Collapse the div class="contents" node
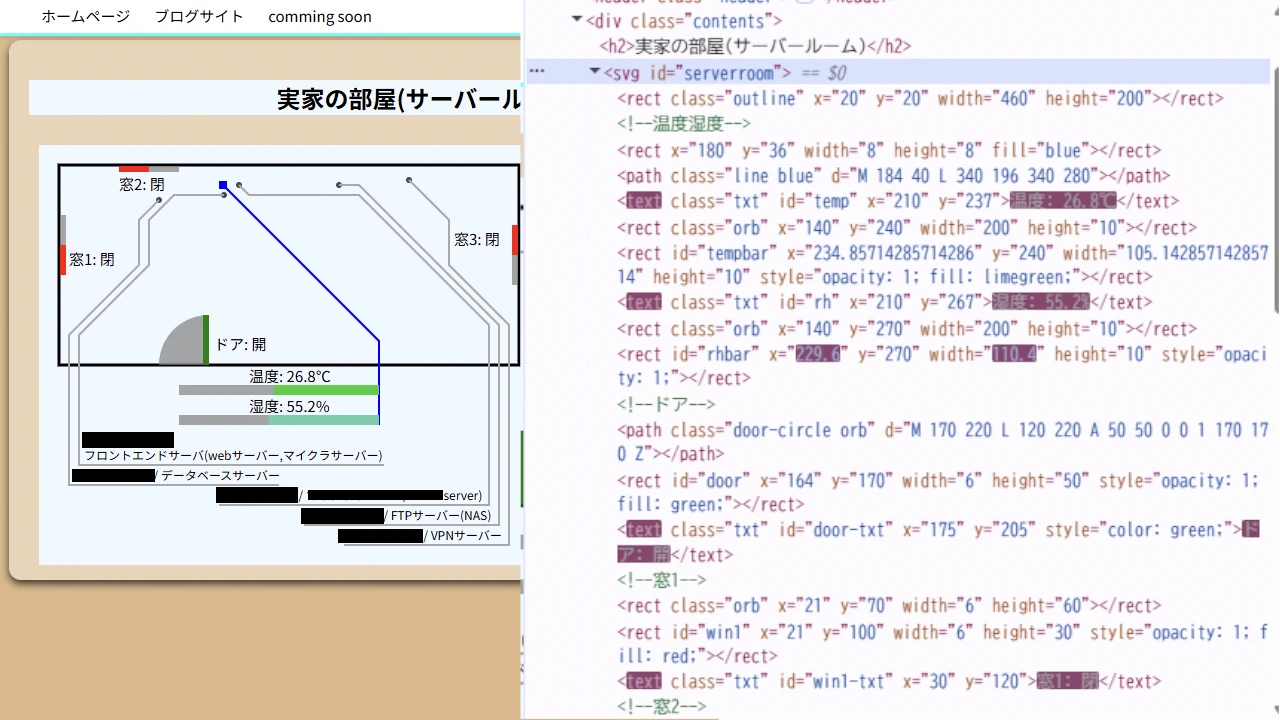Screen dimensions: 1280x720 point(577,20)
